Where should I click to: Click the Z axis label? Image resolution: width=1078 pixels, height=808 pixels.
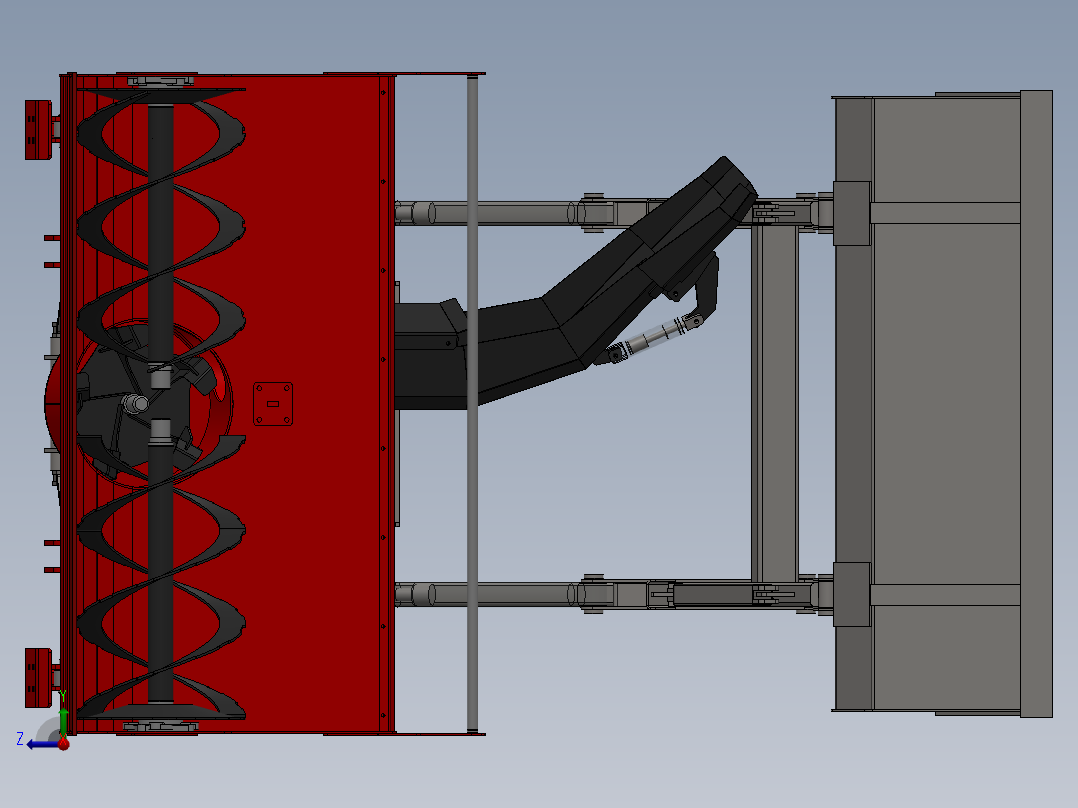click(20, 740)
